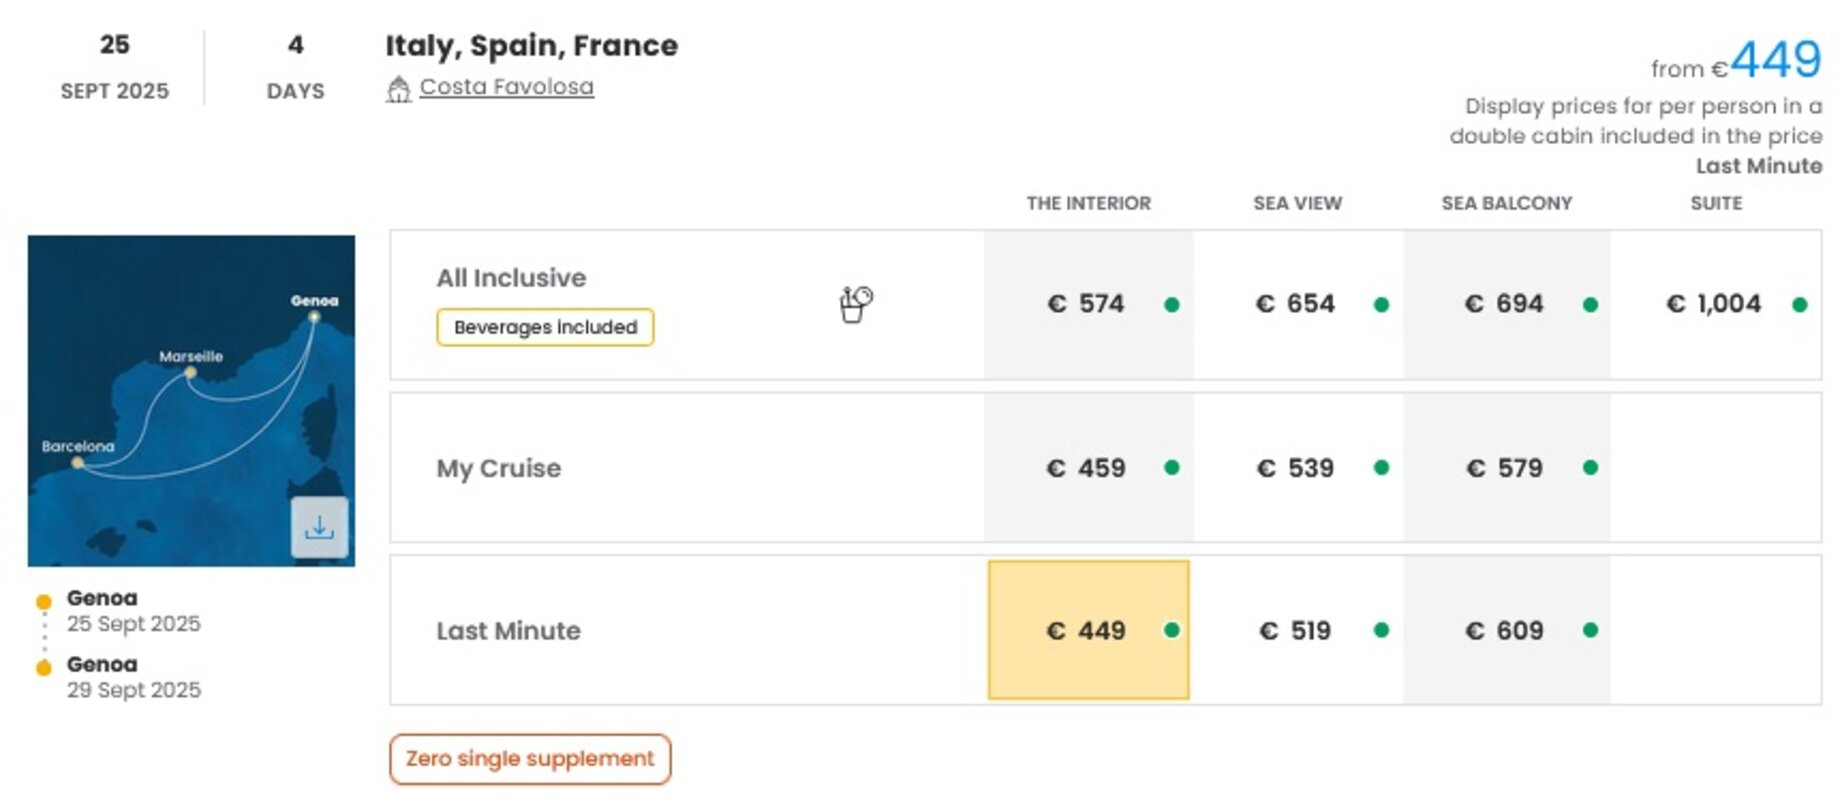
Task: Select All Inclusive interior €574 price
Action: 1088,304
